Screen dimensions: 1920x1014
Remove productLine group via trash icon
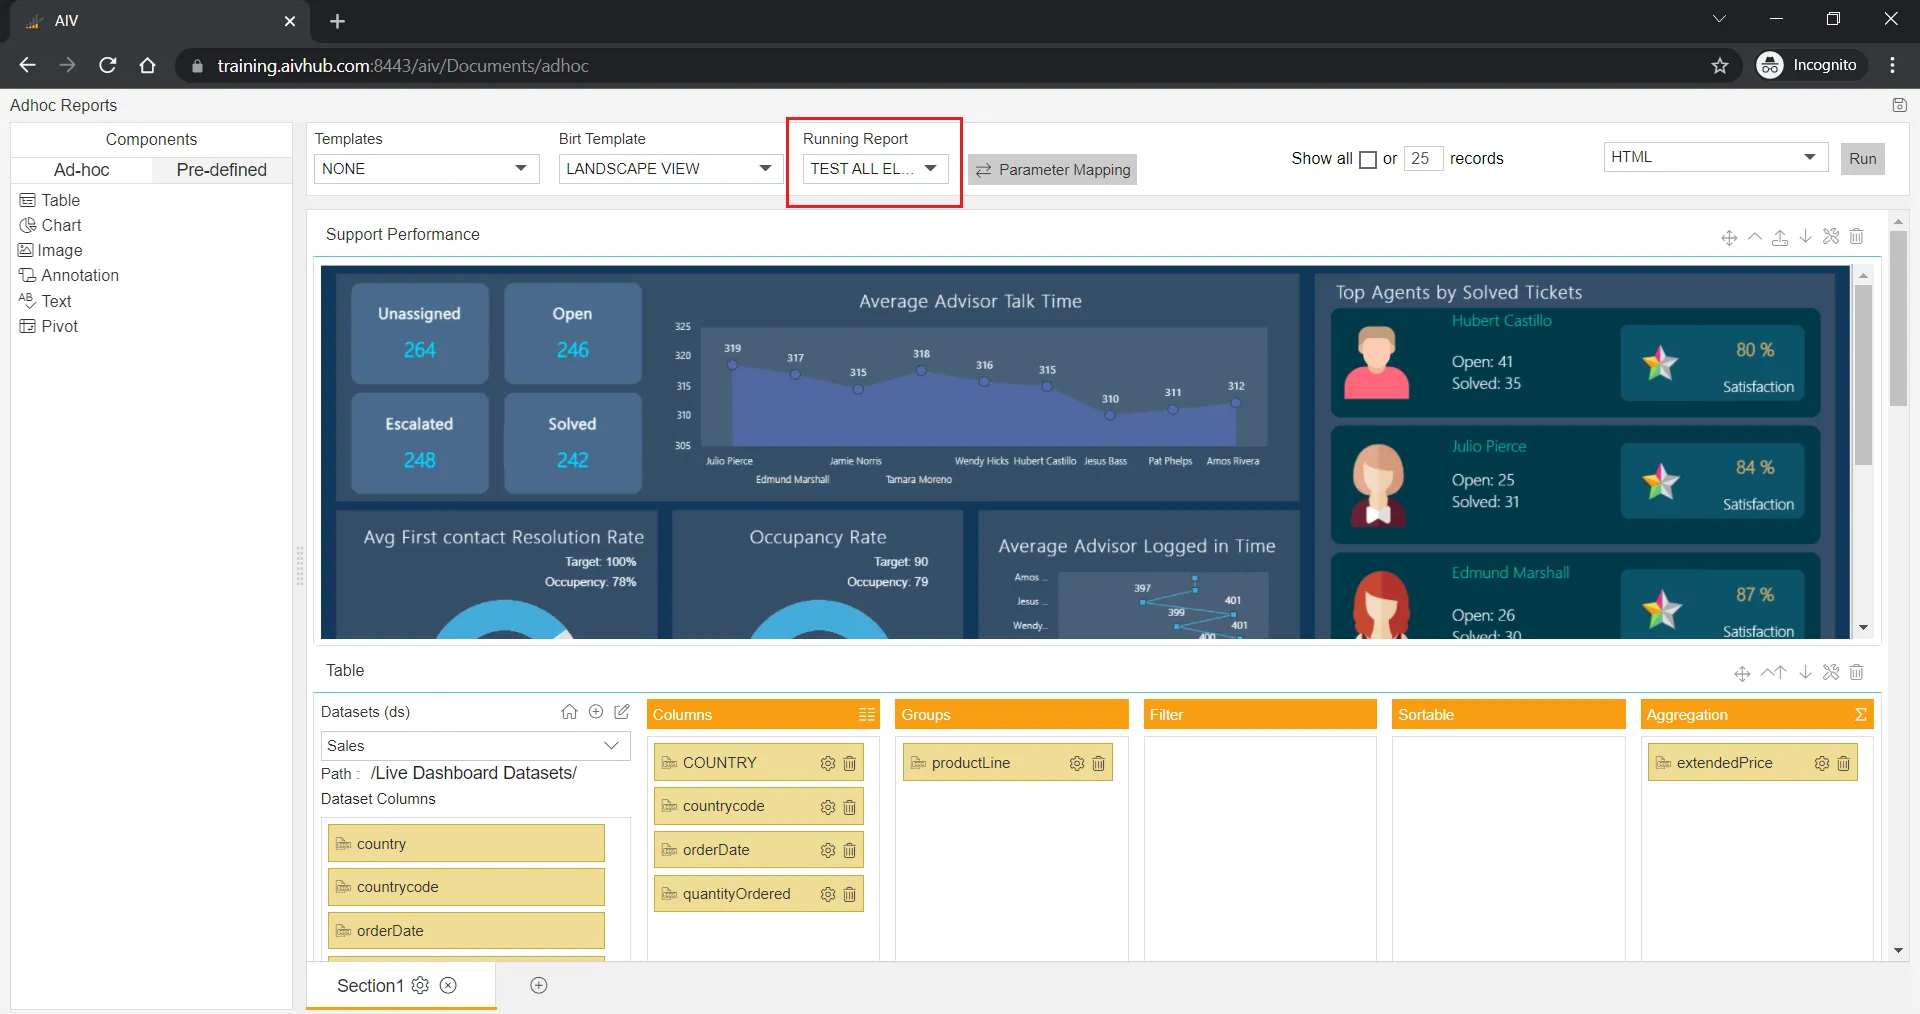pos(1099,763)
